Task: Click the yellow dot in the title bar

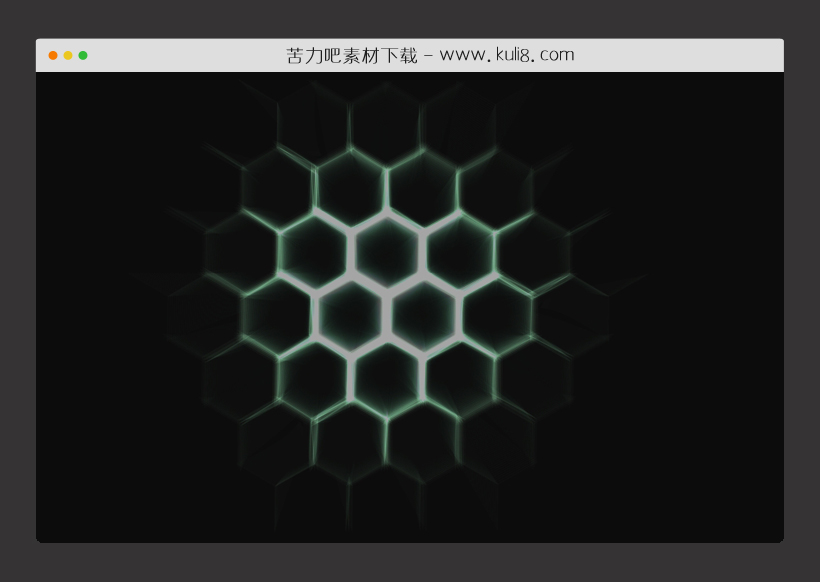Action: (68, 55)
